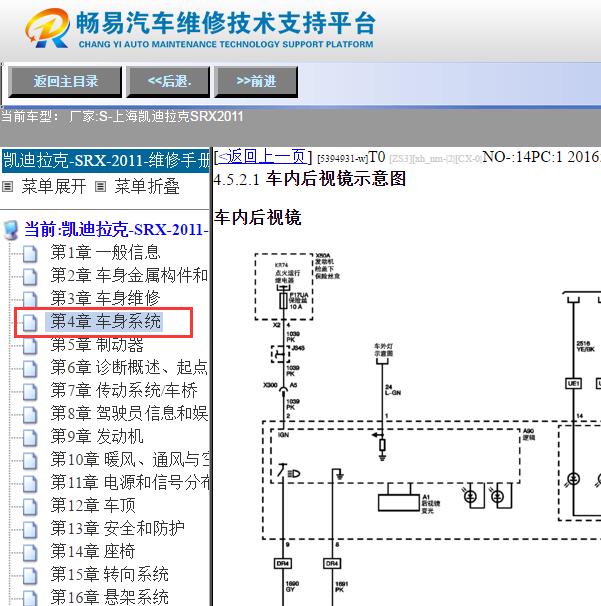The width and height of the screenshot is (601, 606).
Task: Open 第12章 车顶
Action: coord(93,505)
